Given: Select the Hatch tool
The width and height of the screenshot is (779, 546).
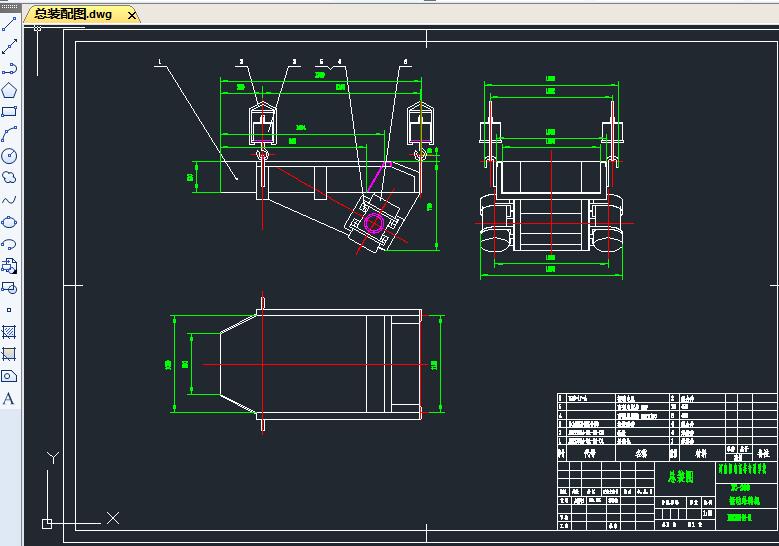Looking at the screenshot, I should (9, 331).
